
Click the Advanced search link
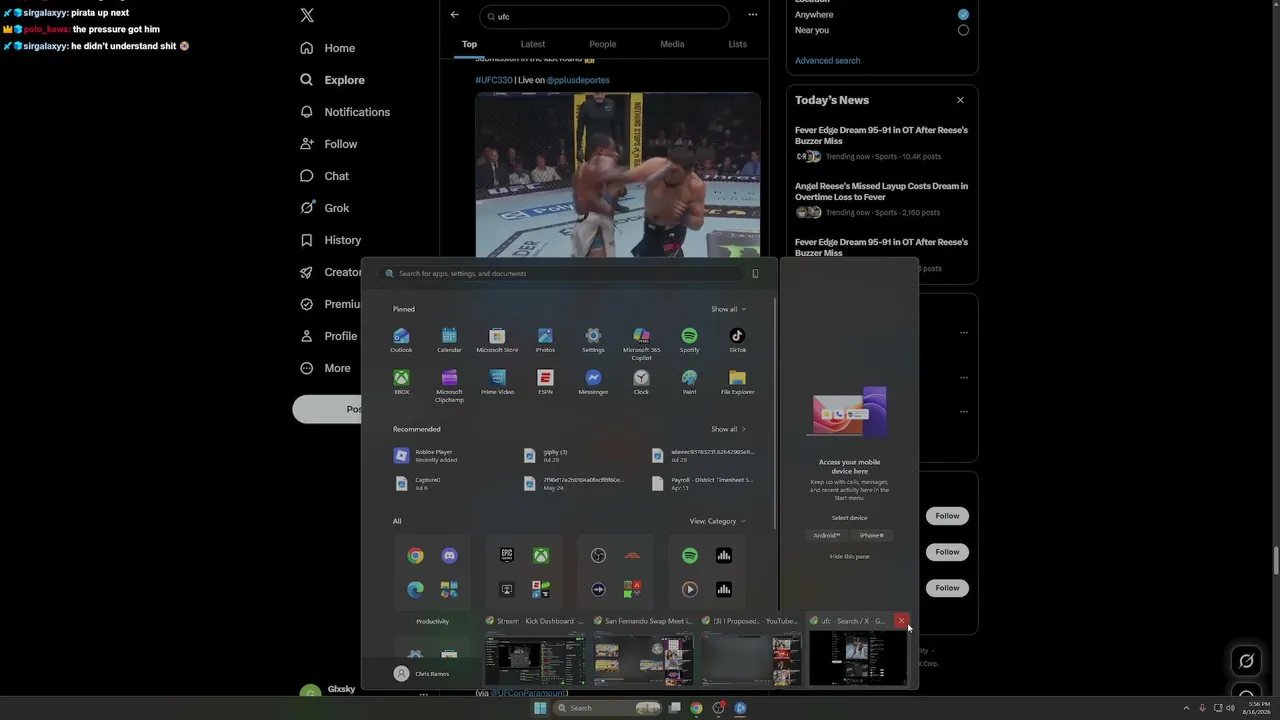click(827, 61)
